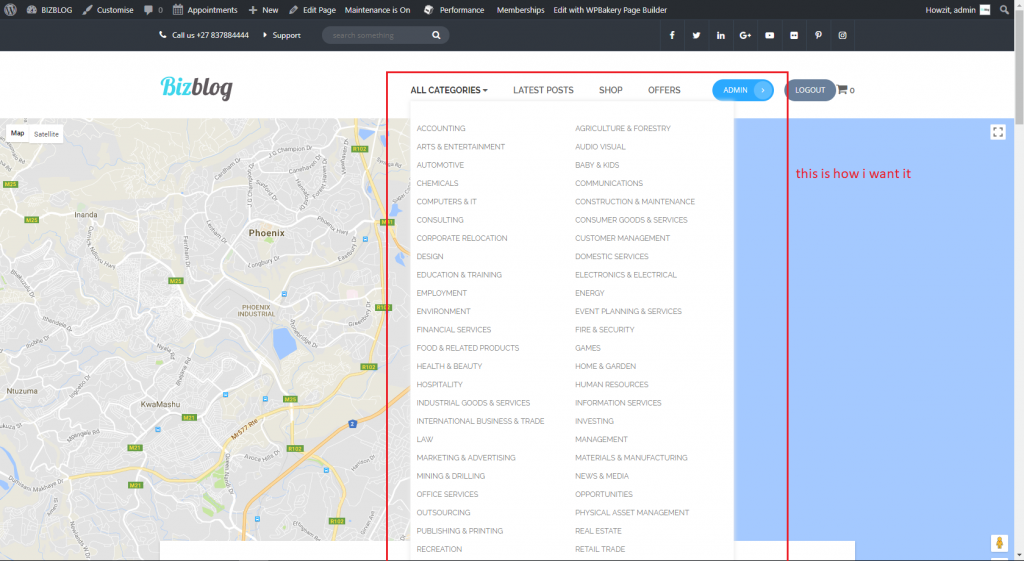Screen dimensions: 1024x561
Task: Click the blue Admin button
Action: tap(742, 90)
